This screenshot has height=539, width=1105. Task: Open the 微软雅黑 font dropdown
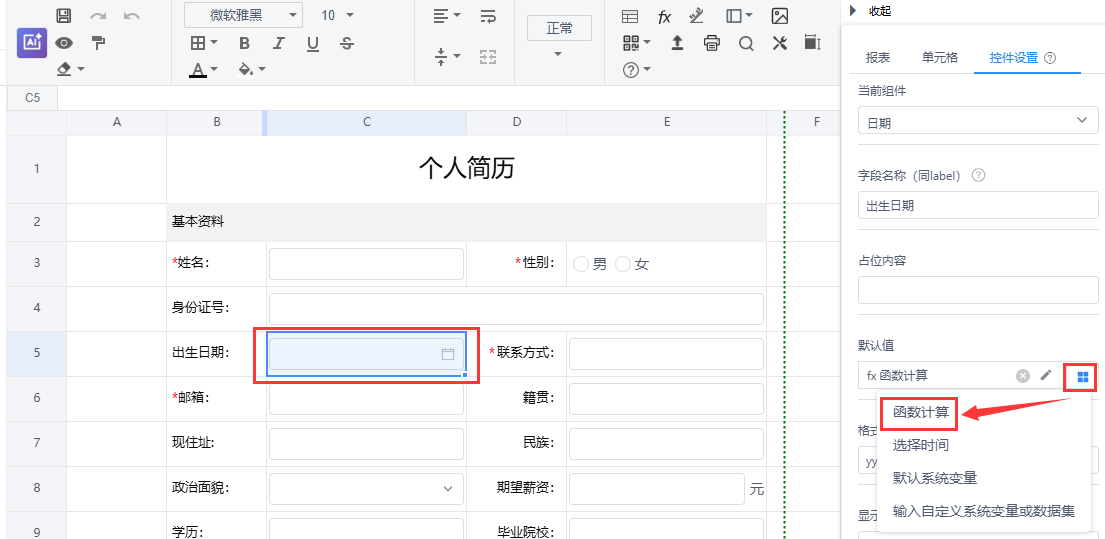[243, 15]
